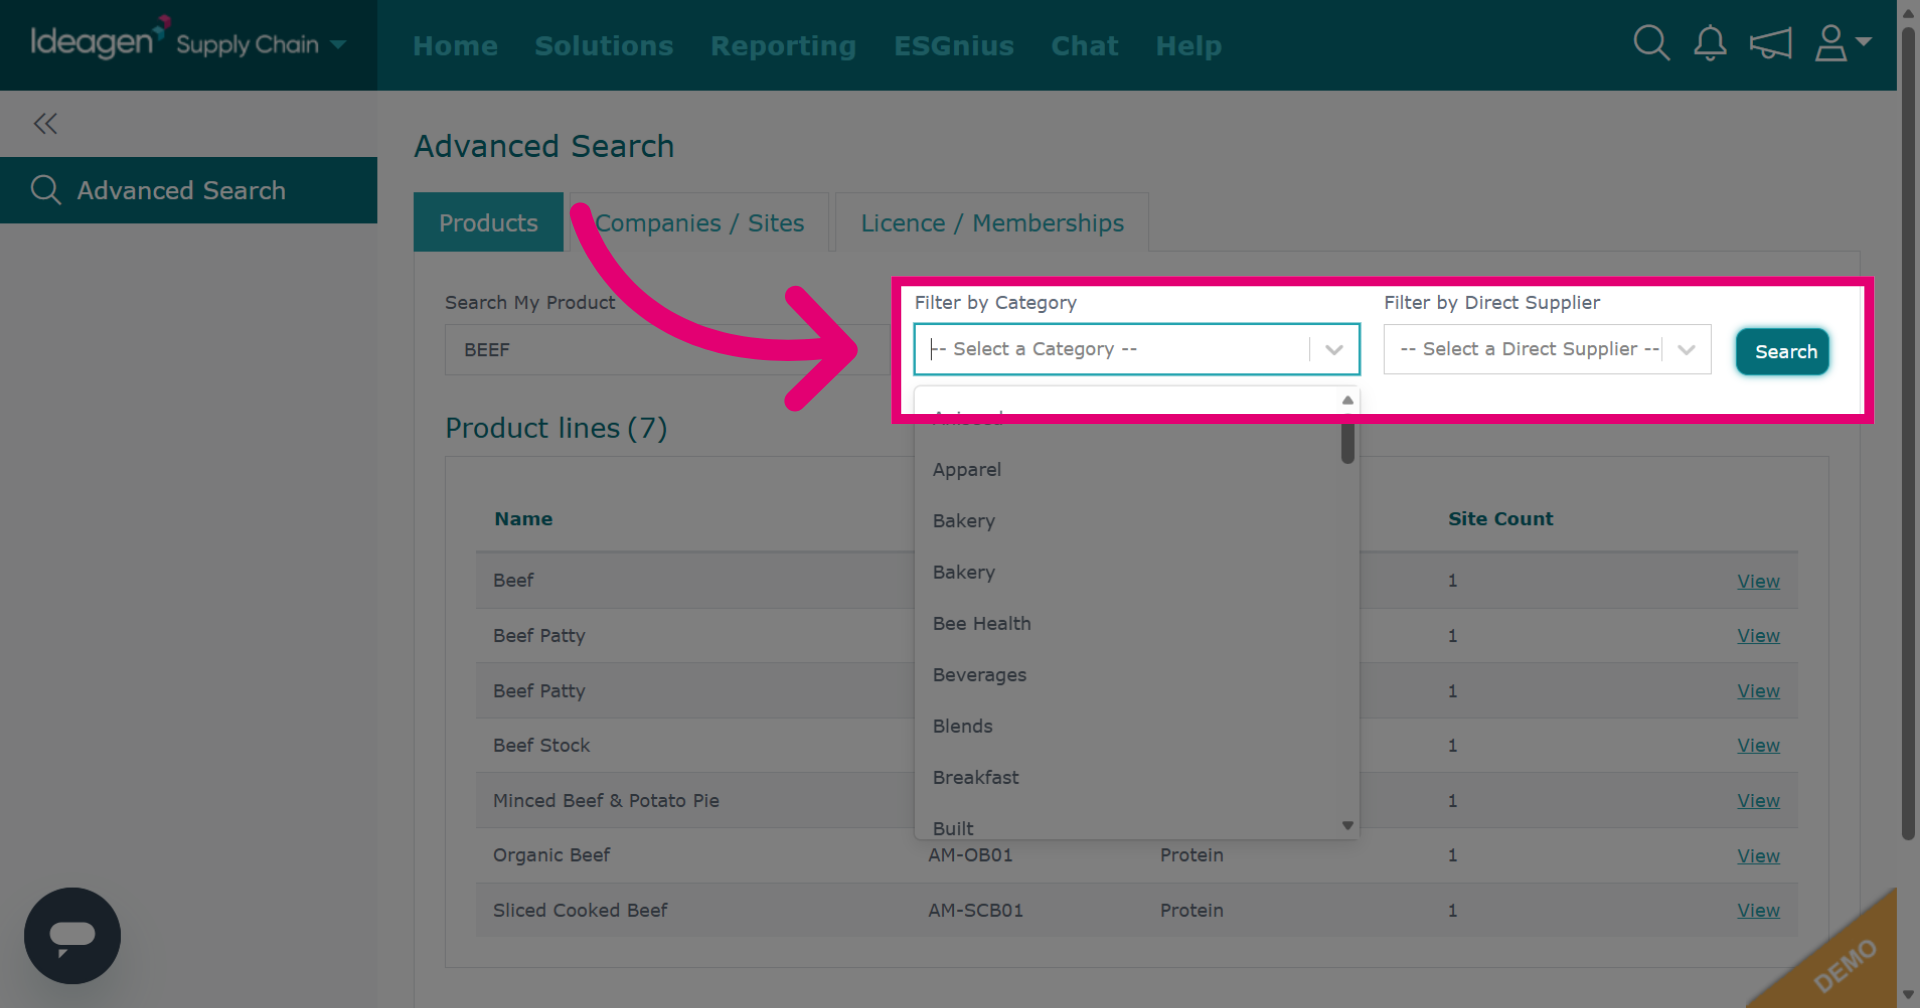Click code AM-OB01 cell
Image resolution: width=1920 pixels, height=1008 pixels.
click(970, 855)
